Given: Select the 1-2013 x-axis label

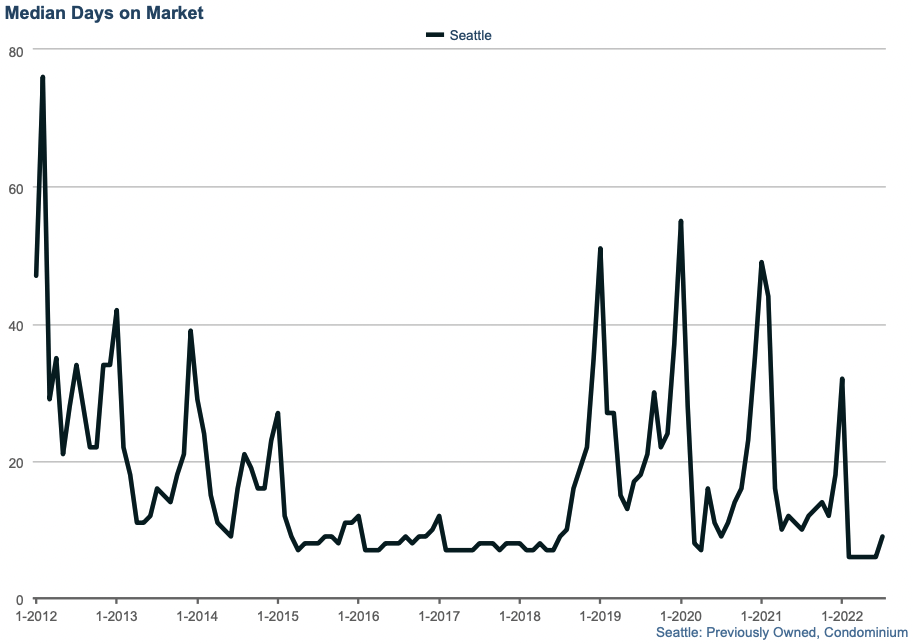Looking at the screenshot, I should pos(116,616).
